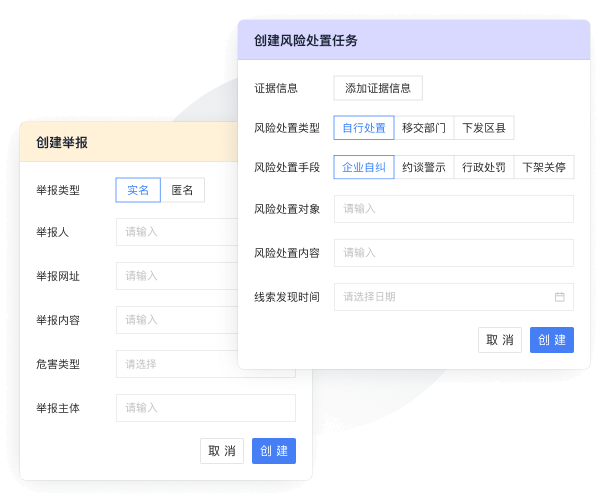Click 创建 in risk task dialog
The width and height of the screenshot is (610, 500).
552,340
